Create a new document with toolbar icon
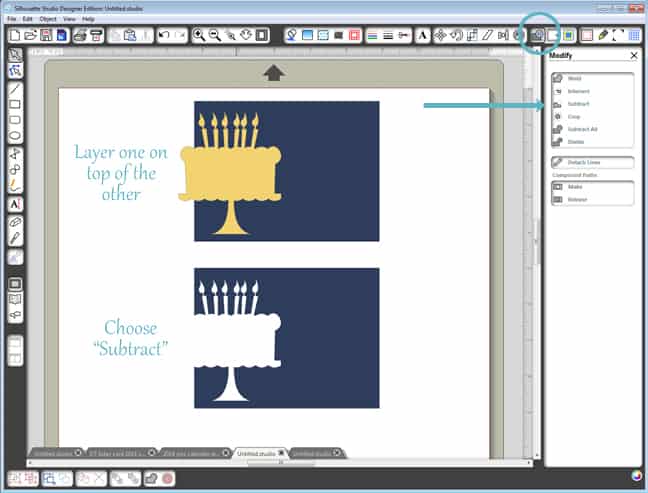The height and width of the screenshot is (493, 648). point(15,35)
